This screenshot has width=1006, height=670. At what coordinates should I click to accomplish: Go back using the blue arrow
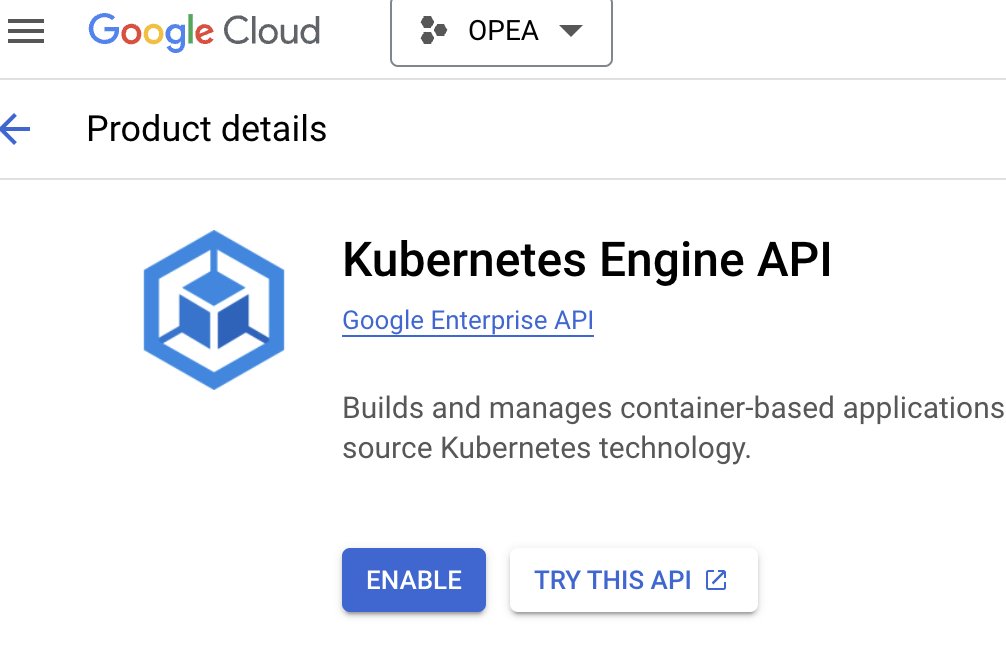point(15,129)
